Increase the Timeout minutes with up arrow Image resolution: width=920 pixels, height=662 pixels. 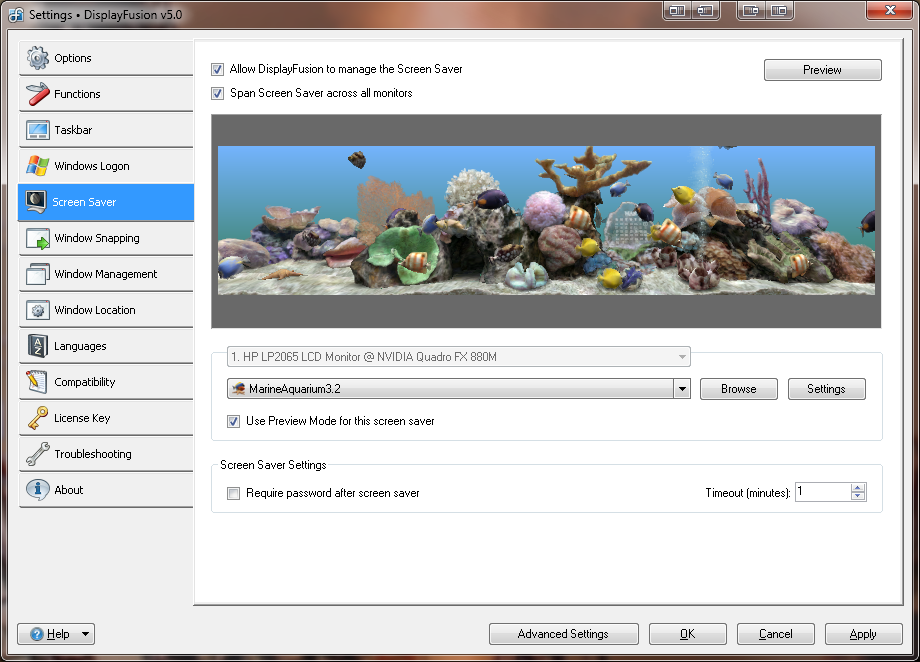point(857,488)
